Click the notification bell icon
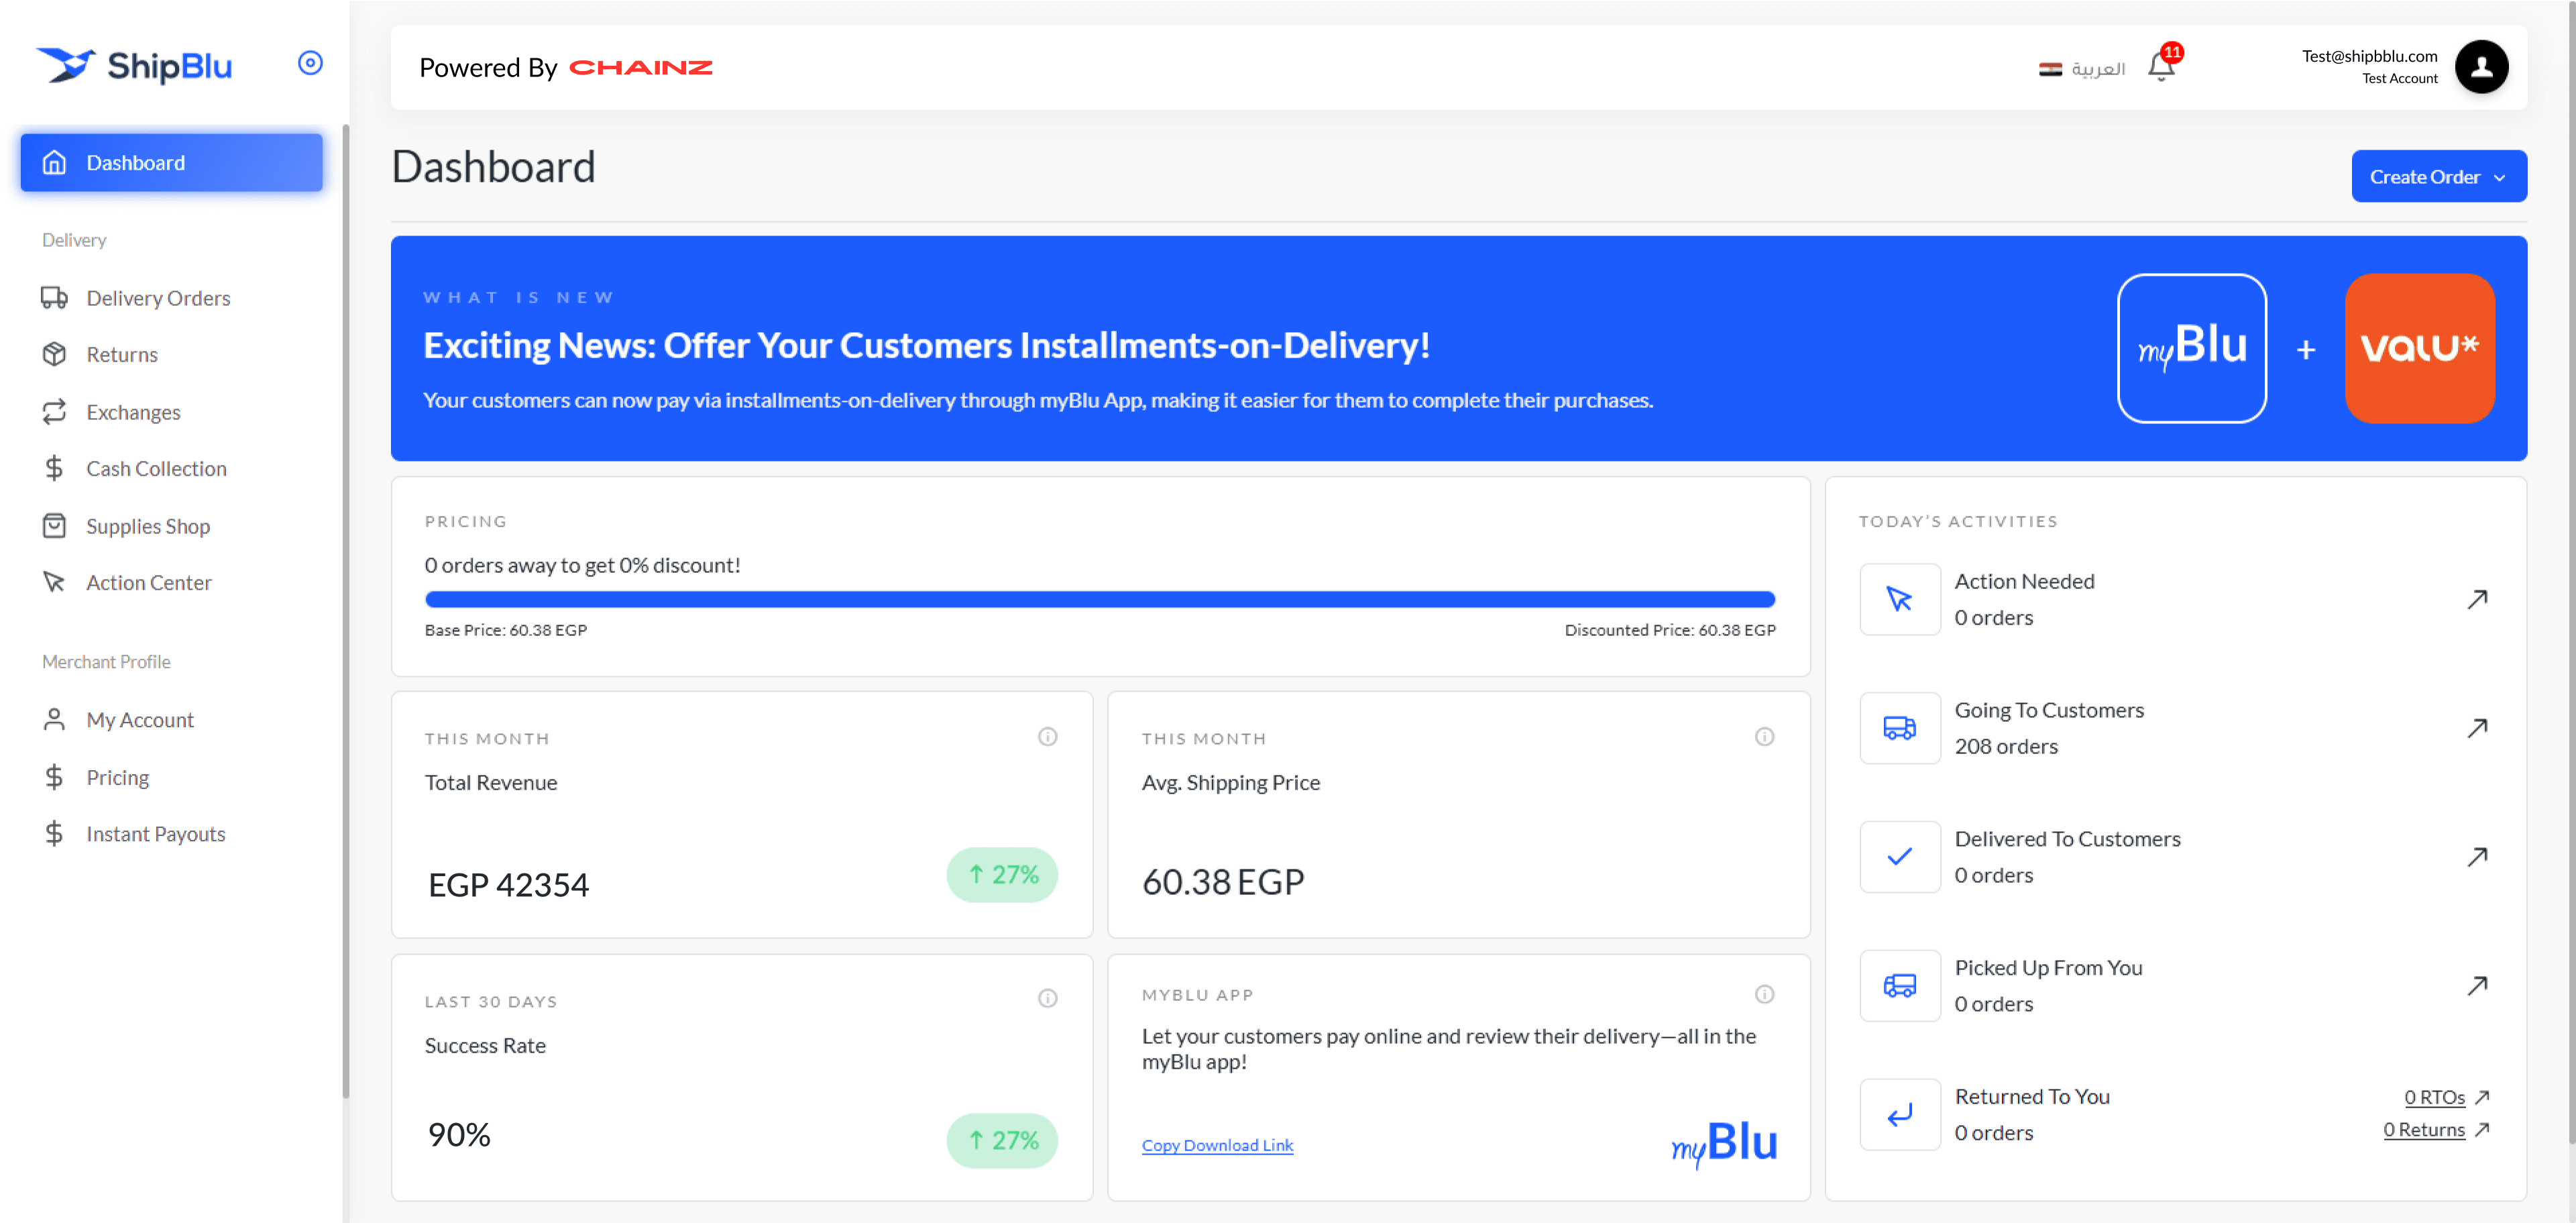2576x1223 pixels. pos(2160,67)
